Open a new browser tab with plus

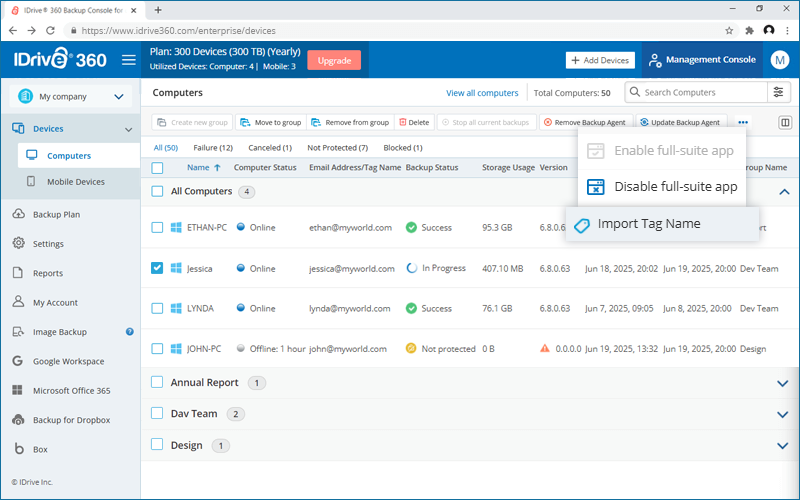point(158,10)
